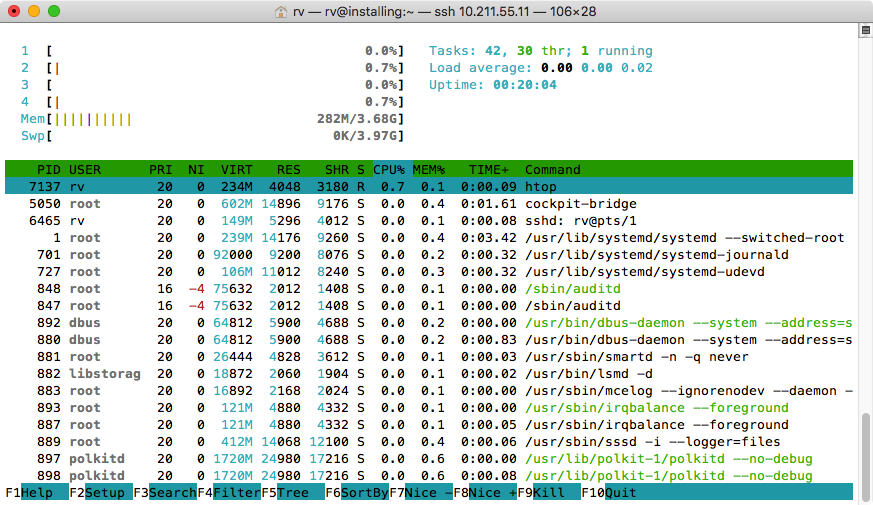Select the mcelog --ignorenodev process
873x505 pixels.
pos(429,390)
